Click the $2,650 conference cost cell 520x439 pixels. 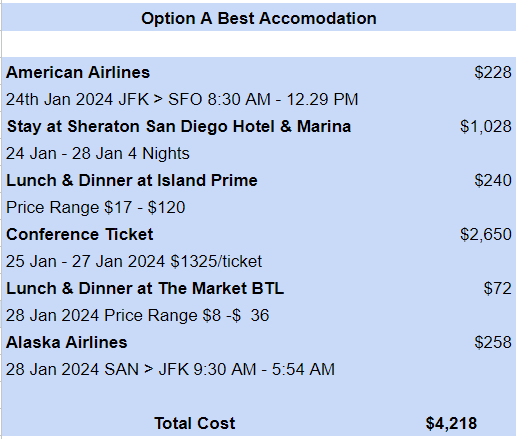(x=486, y=234)
